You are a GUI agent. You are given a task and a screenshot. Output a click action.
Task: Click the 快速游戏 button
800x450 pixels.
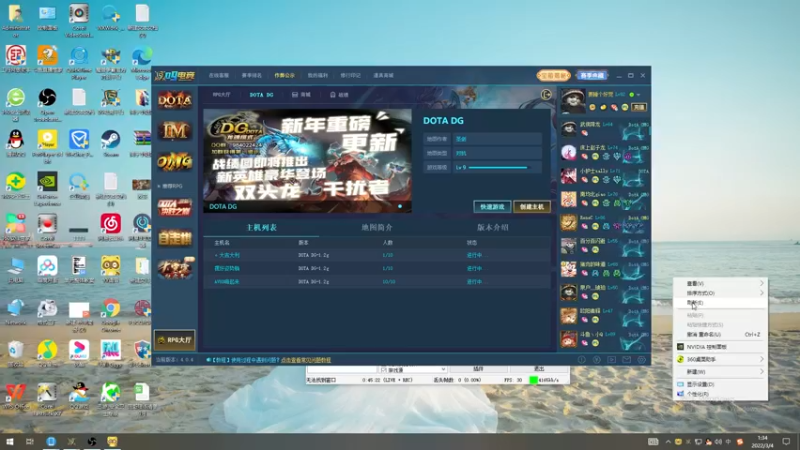(x=492, y=207)
